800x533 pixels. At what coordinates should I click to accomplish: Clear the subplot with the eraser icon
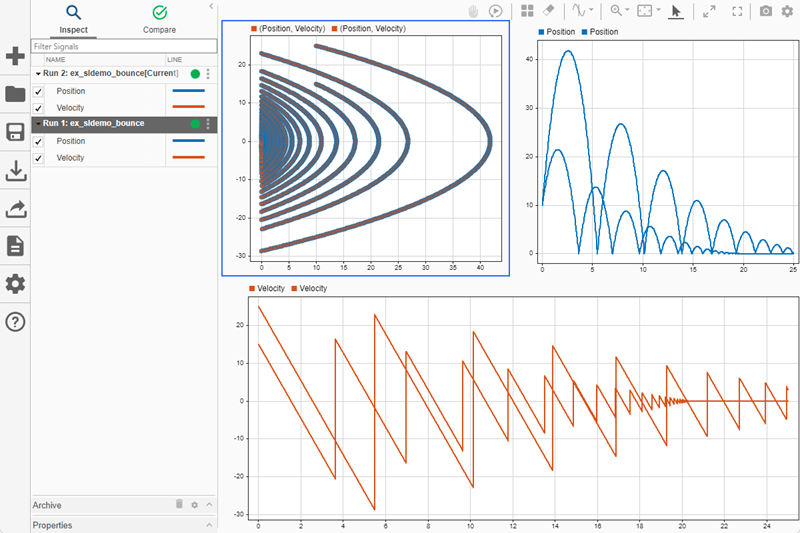(x=548, y=11)
